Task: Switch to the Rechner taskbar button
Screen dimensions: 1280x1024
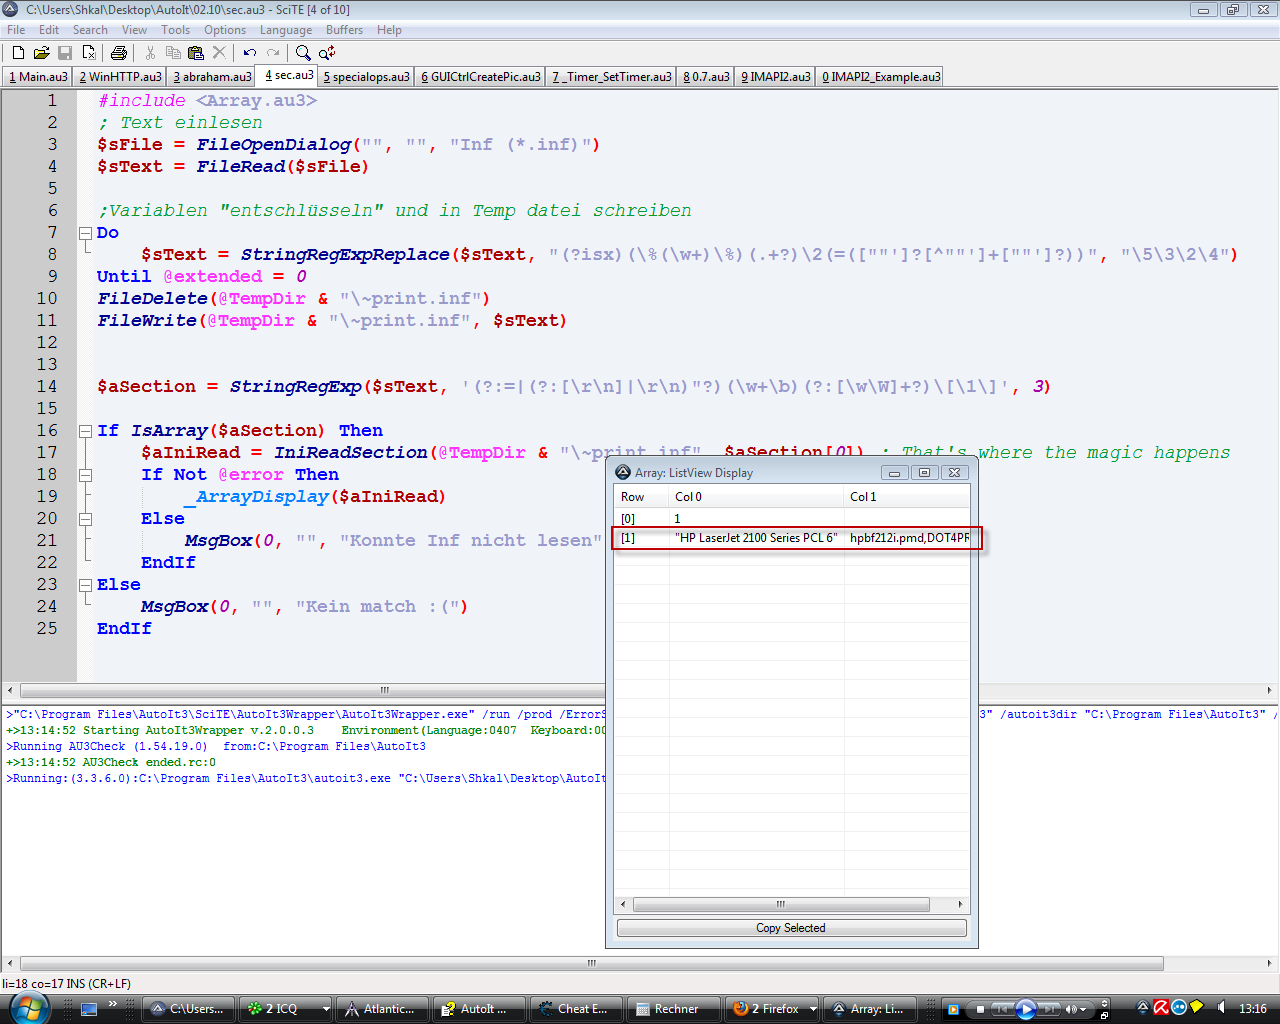Action: (673, 1009)
